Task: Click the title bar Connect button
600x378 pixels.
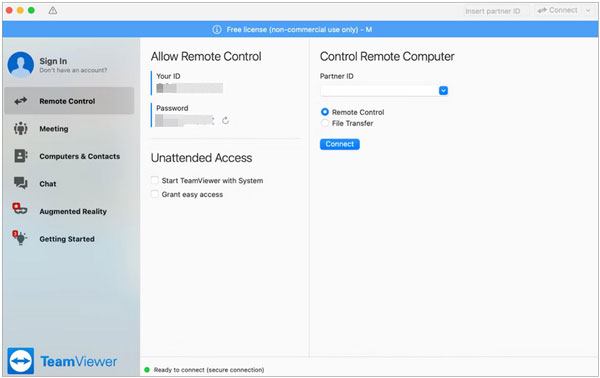Action: (558, 11)
